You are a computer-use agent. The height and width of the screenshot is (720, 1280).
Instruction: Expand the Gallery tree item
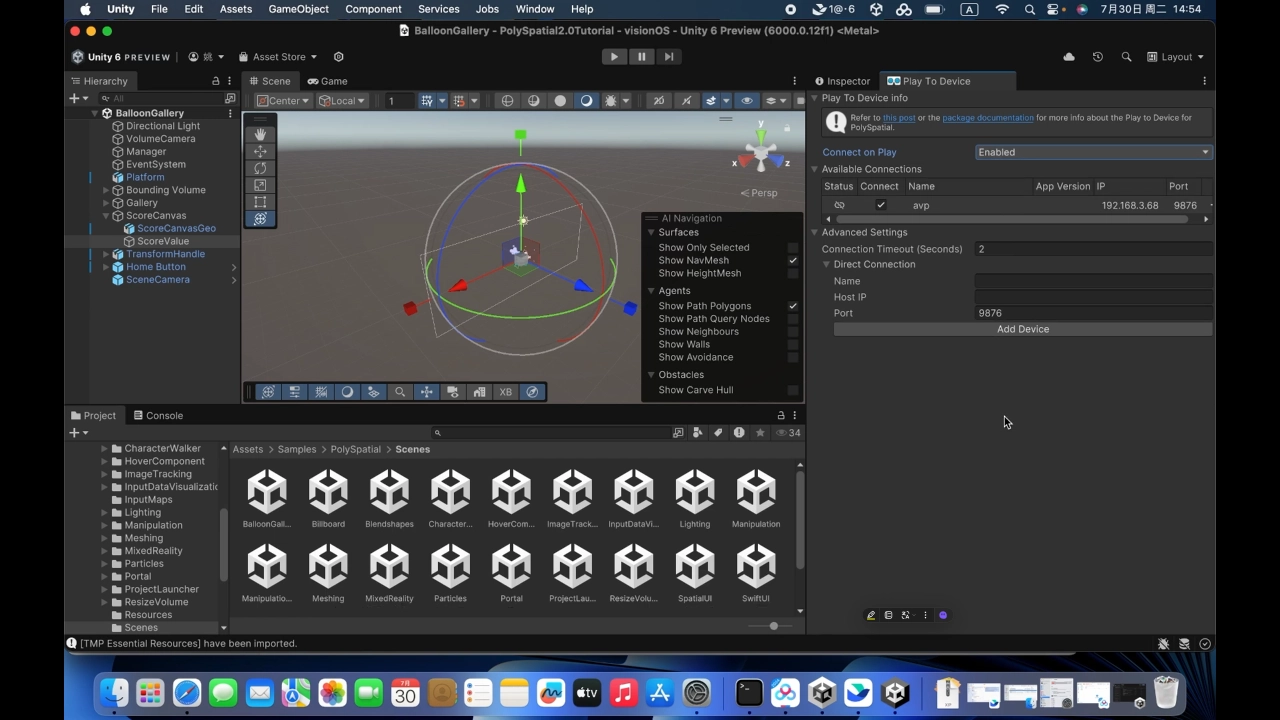point(106,203)
